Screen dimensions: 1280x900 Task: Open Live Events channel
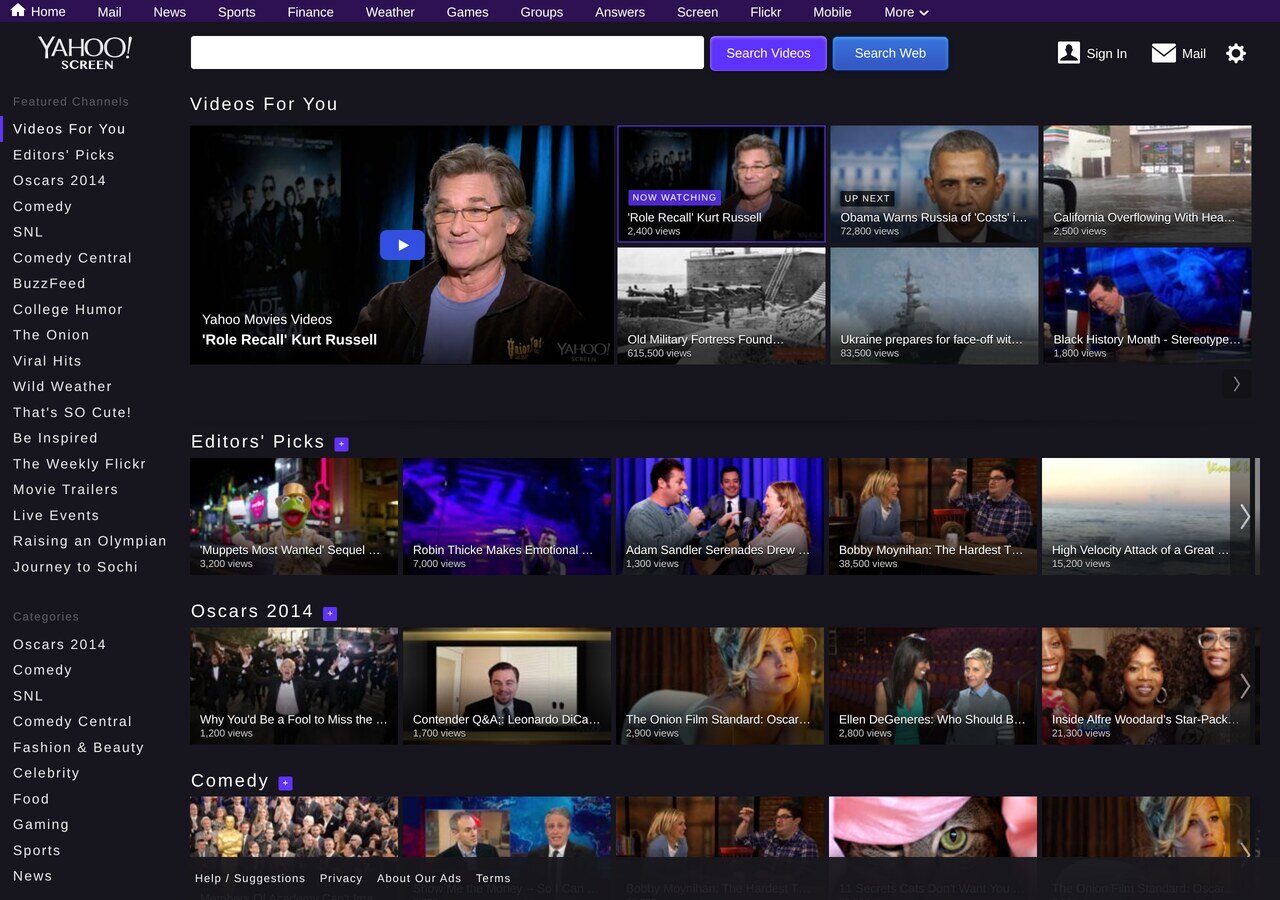56,516
